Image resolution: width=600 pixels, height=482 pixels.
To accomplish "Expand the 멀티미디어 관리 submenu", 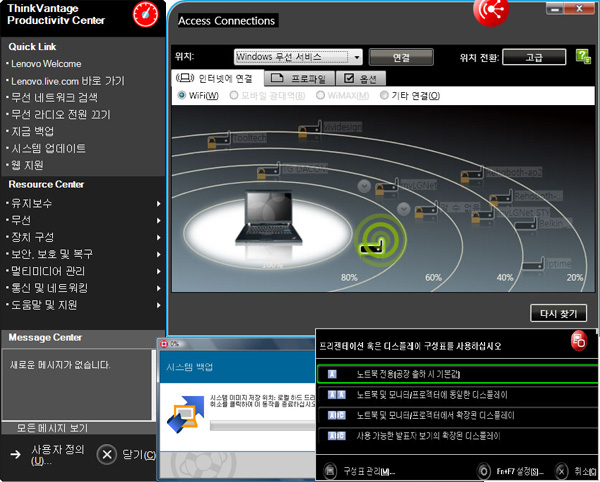I will coord(158,272).
